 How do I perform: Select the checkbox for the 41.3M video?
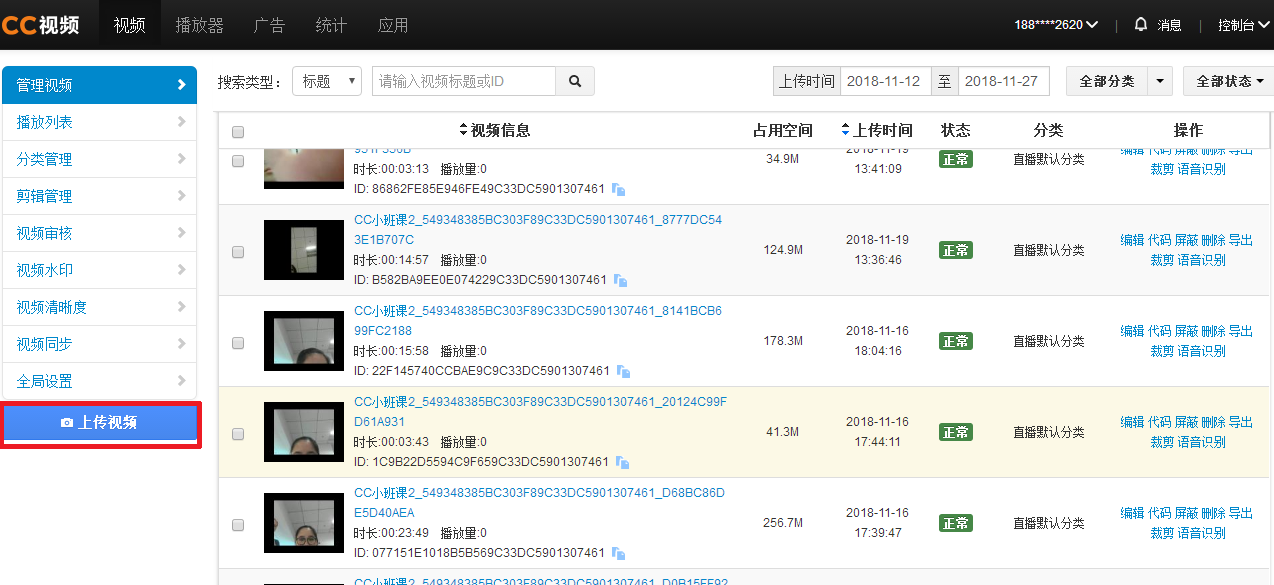(238, 434)
